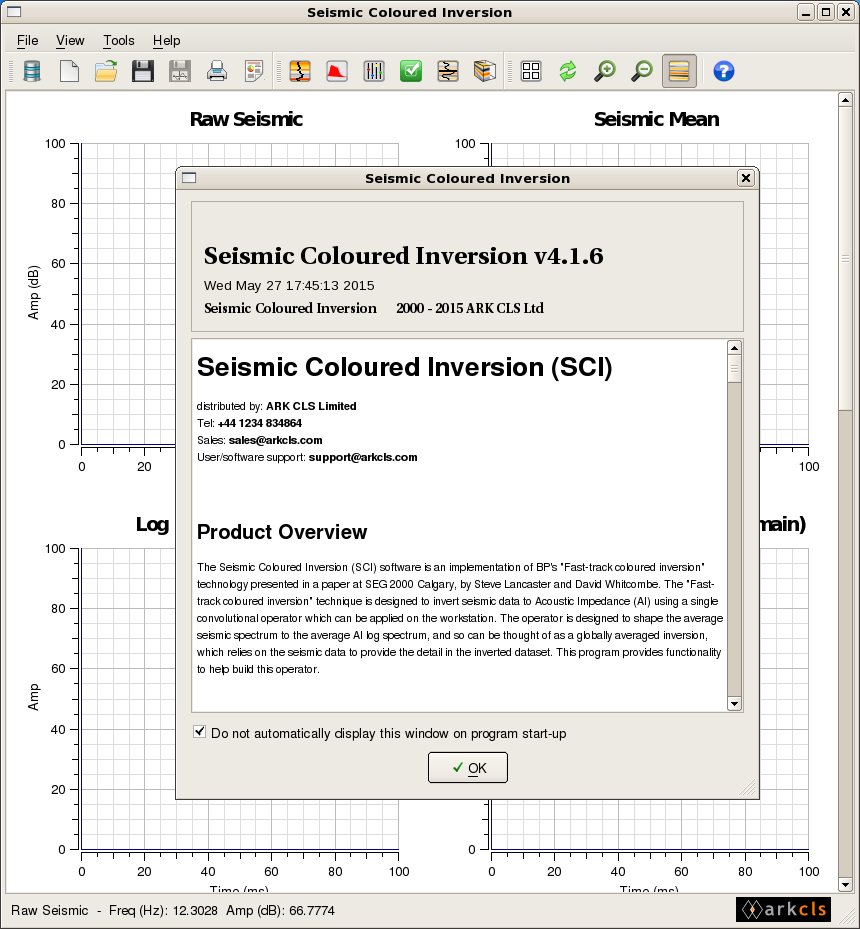Show the four-panel grid layout icon

(x=531, y=71)
